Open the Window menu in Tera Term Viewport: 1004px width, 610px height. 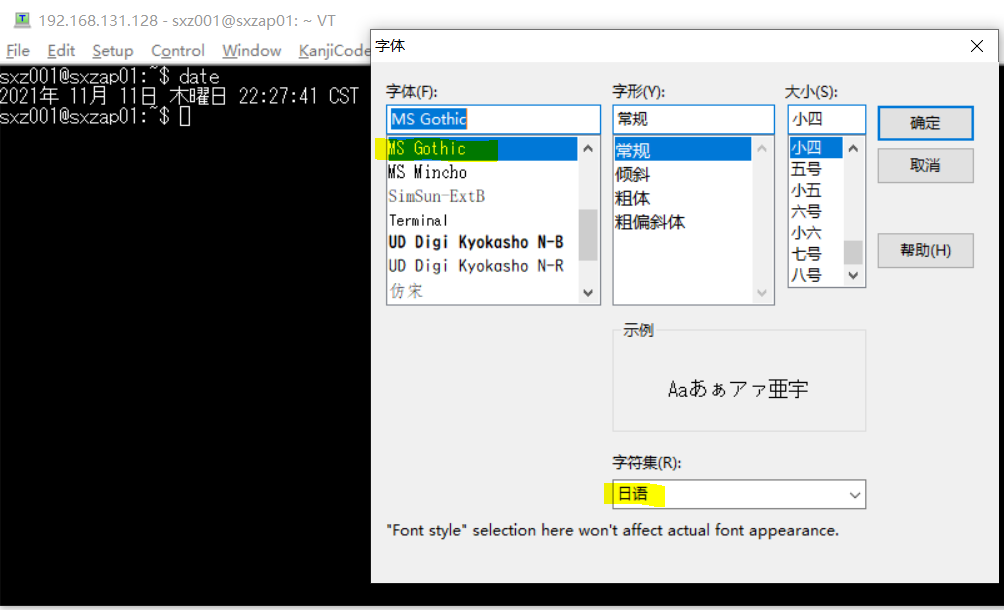click(252, 51)
